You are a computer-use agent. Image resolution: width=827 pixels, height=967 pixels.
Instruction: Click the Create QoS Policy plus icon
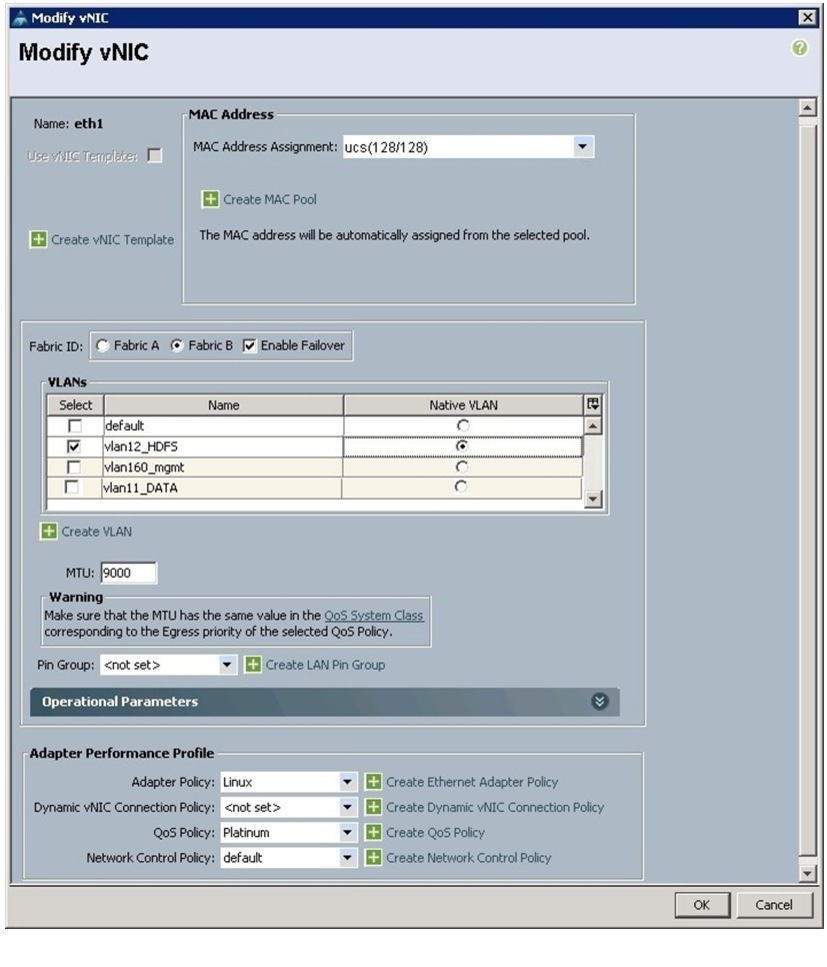click(373, 833)
